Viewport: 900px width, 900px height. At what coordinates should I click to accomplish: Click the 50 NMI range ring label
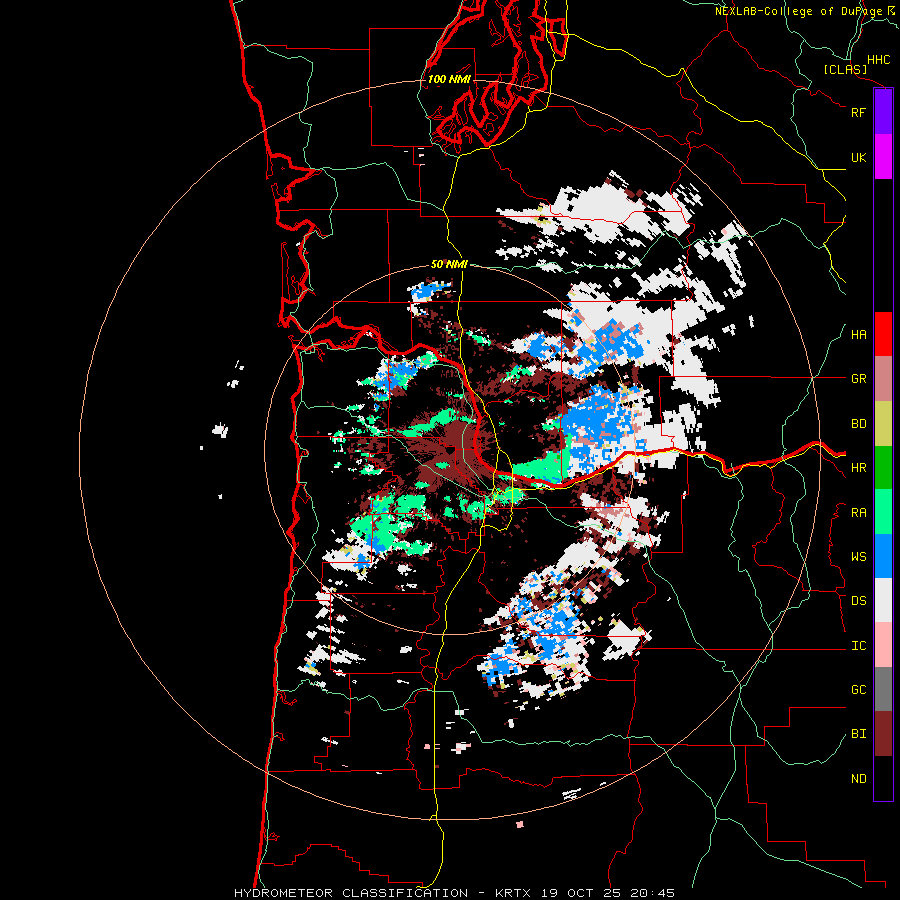tap(449, 264)
